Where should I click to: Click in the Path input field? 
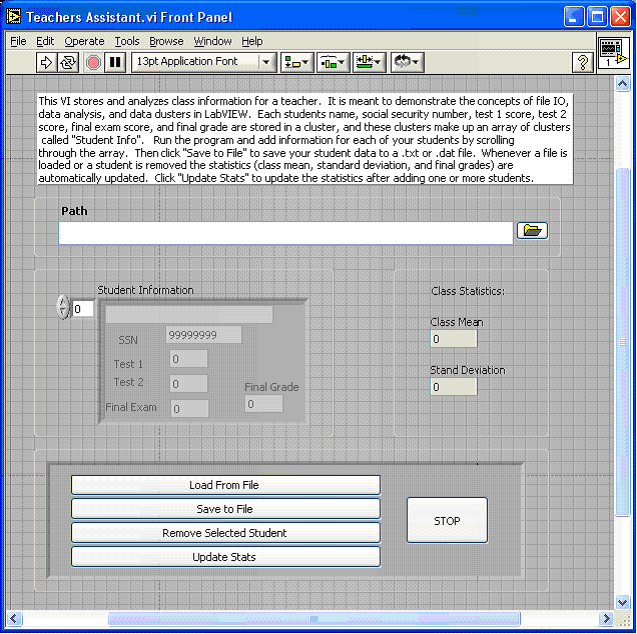[285, 233]
